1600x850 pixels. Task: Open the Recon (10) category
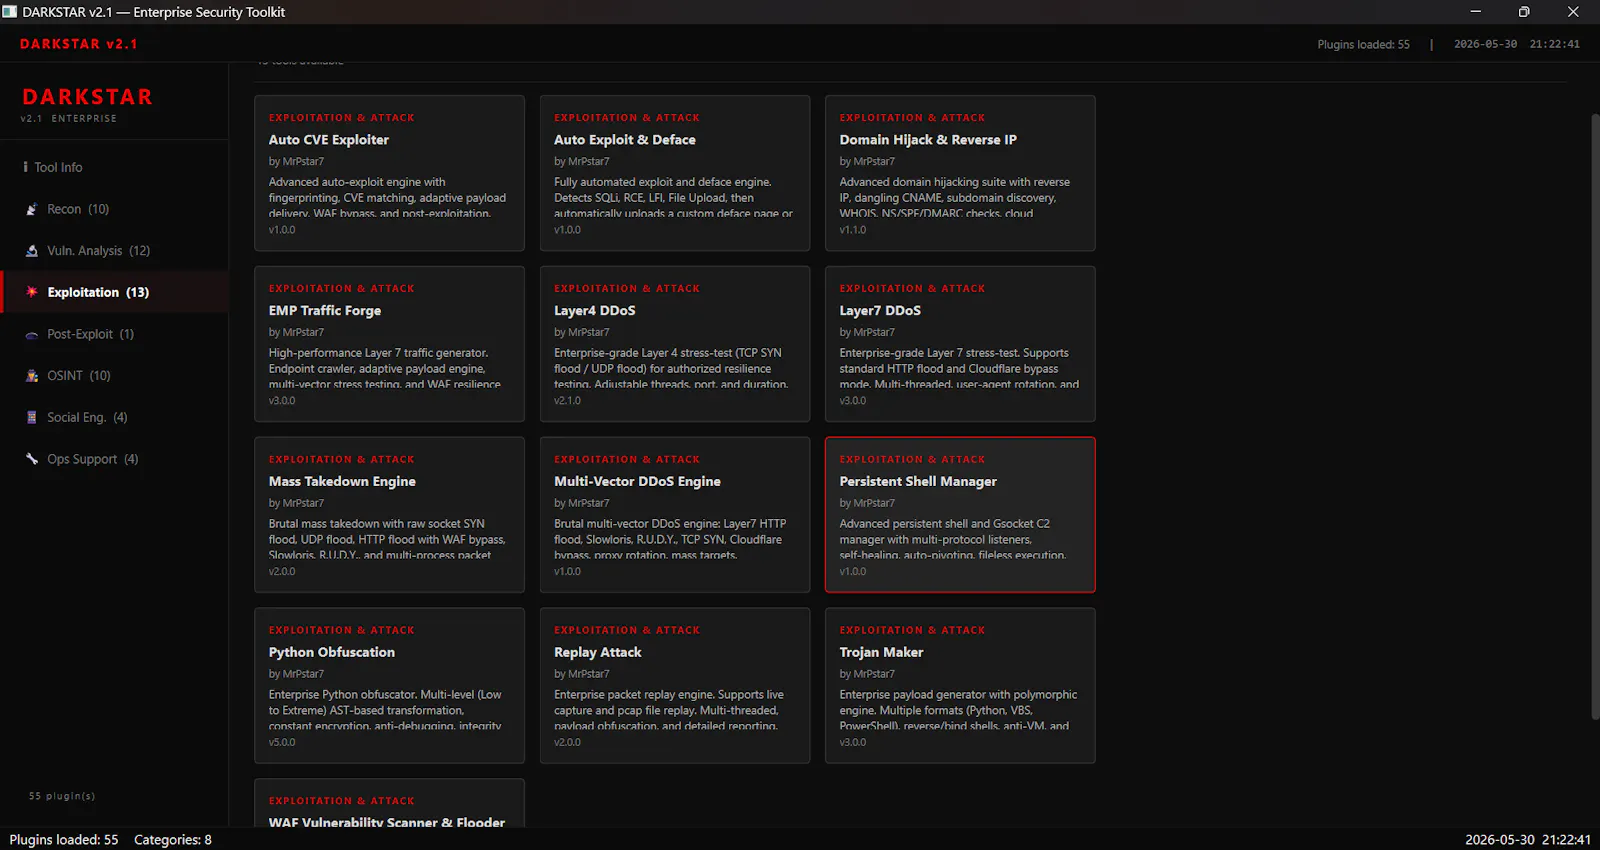pos(114,209)
